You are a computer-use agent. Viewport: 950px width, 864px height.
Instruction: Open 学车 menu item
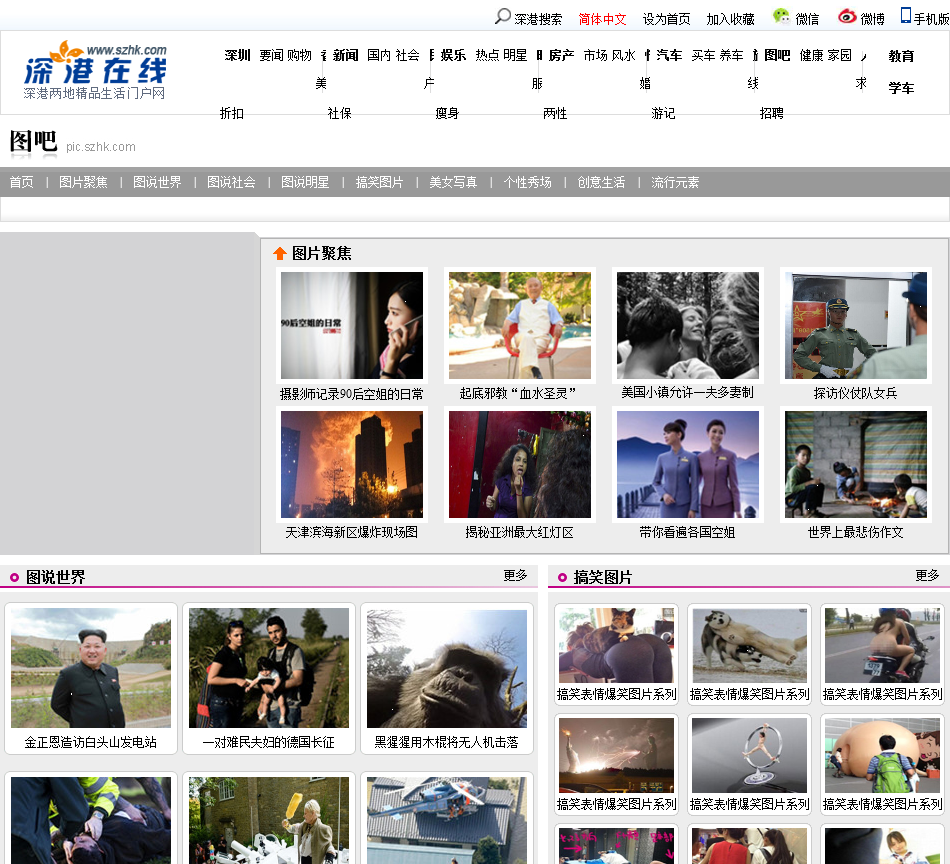(x=902, y=88)
